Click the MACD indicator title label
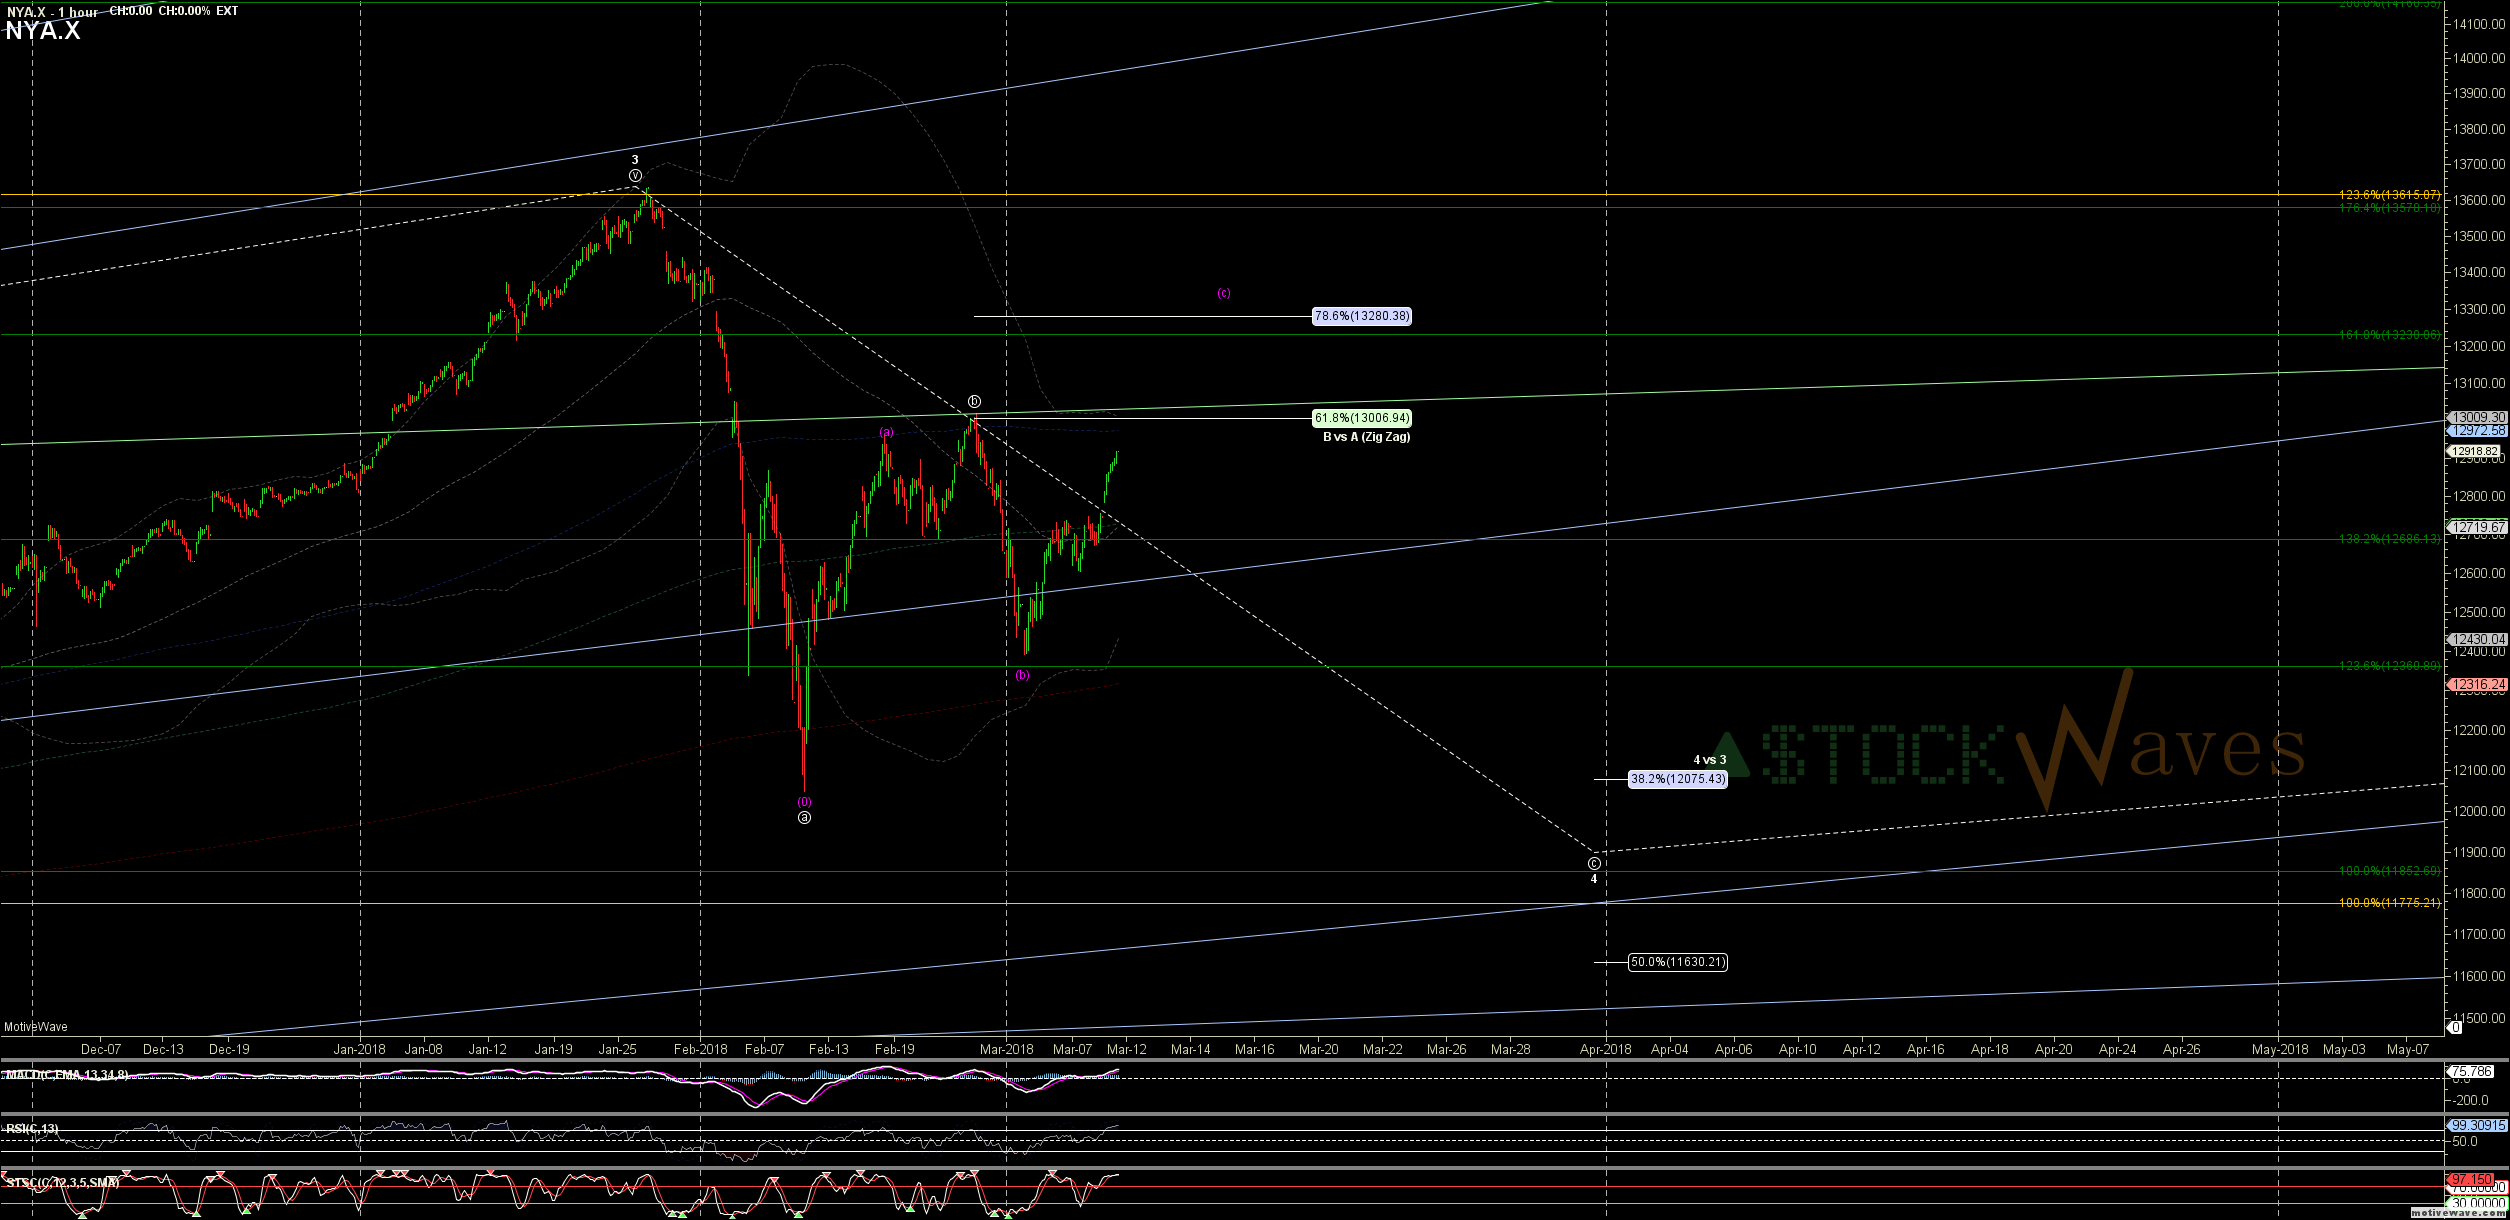The height and width of the screenshot is (1220, 2510). coord(66,1075)
